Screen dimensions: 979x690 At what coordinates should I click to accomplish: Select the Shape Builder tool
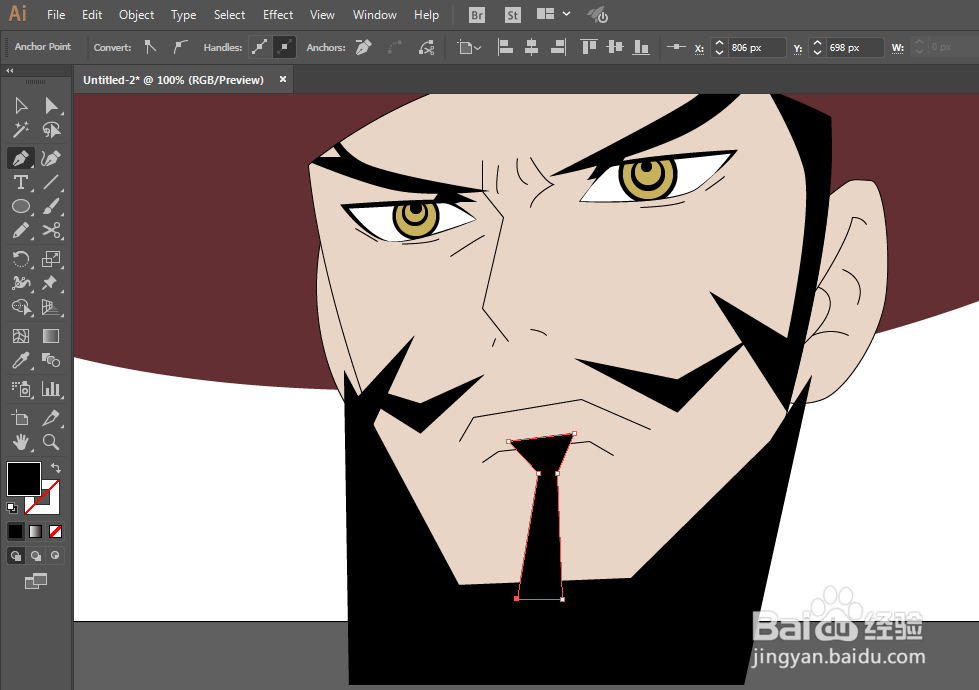coord(21,307)
